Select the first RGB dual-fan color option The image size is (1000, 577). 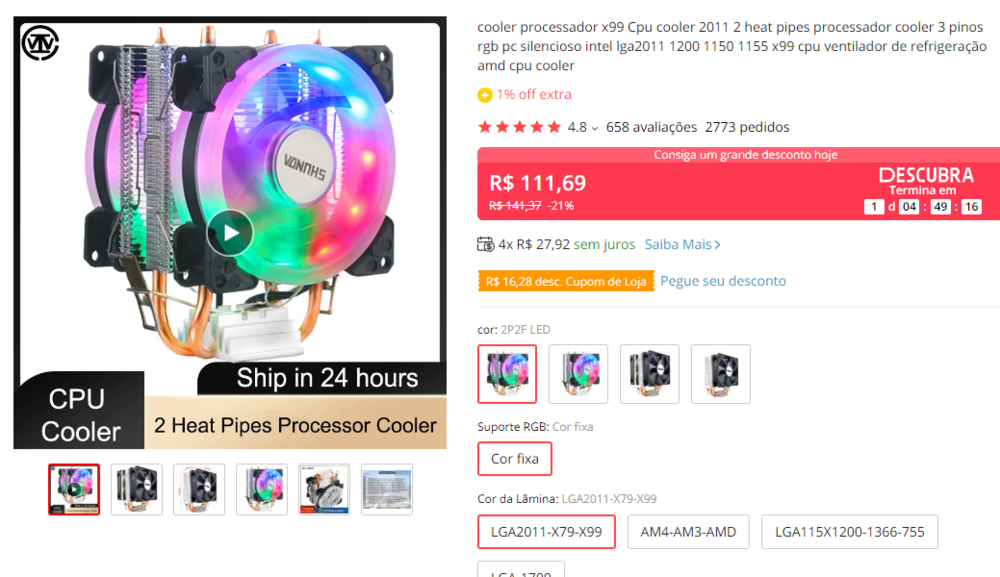pos(507,374)
